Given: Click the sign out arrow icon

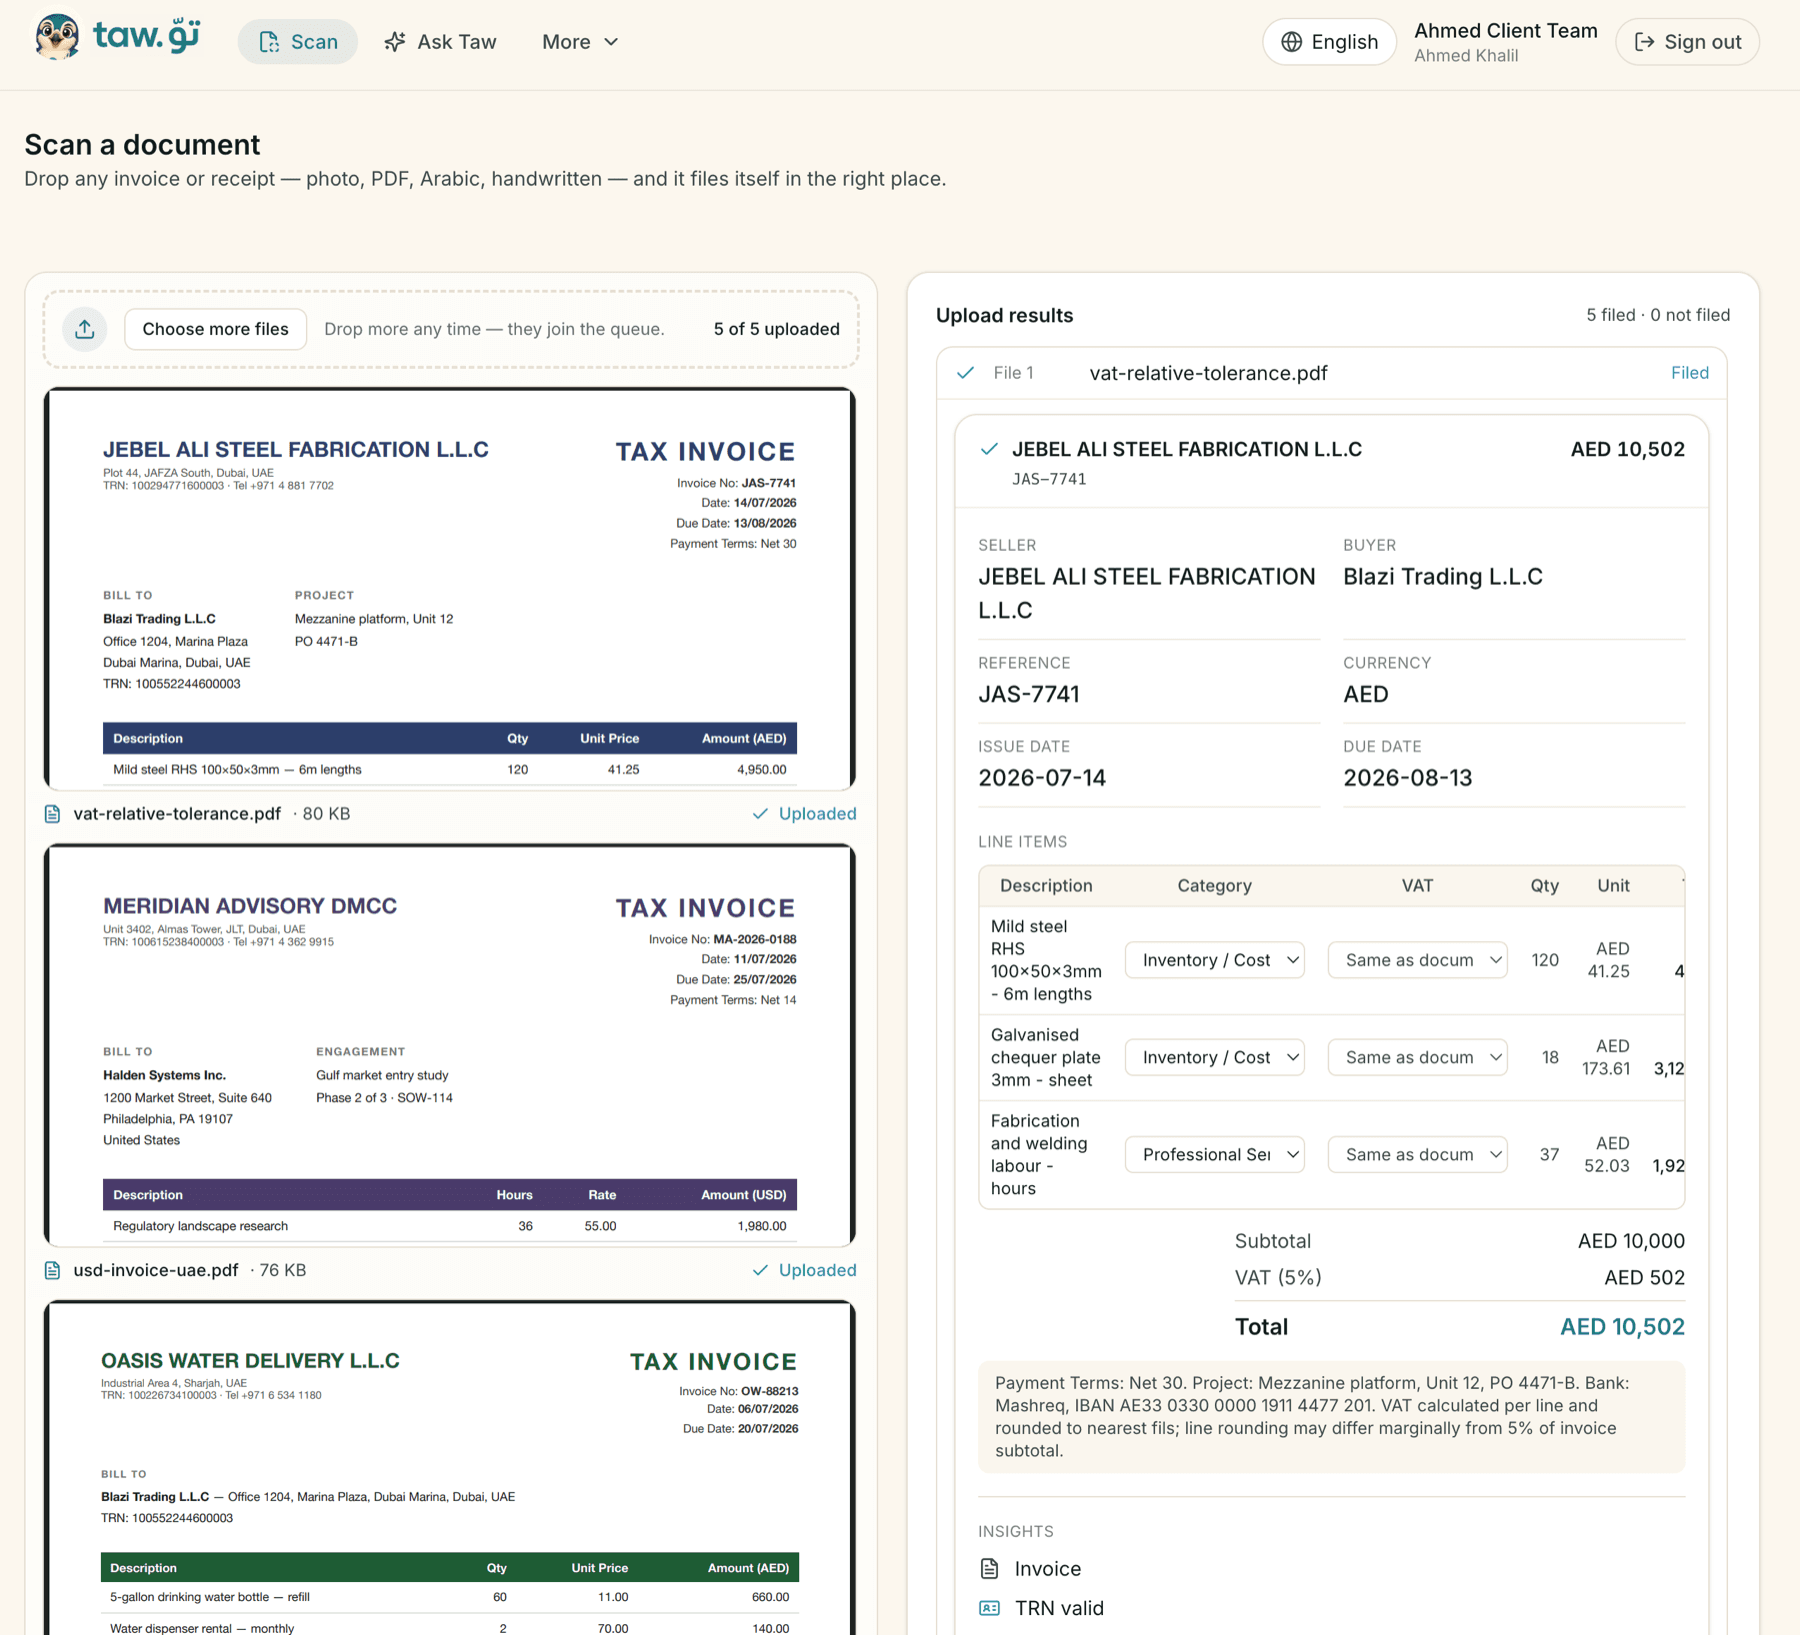Looking at the screenshot, I should (1644, 42).
